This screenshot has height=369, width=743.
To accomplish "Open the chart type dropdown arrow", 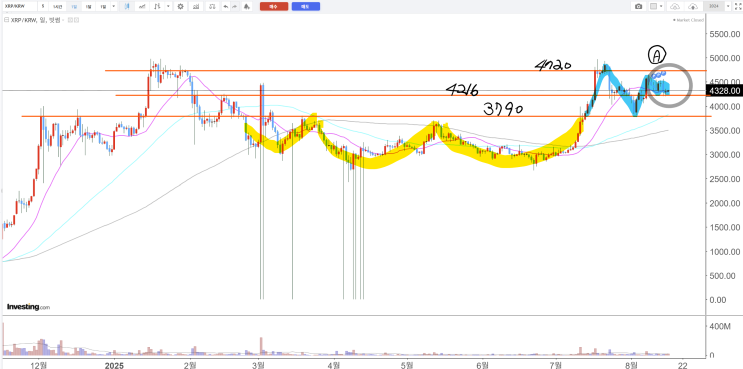I will [168, 6].
